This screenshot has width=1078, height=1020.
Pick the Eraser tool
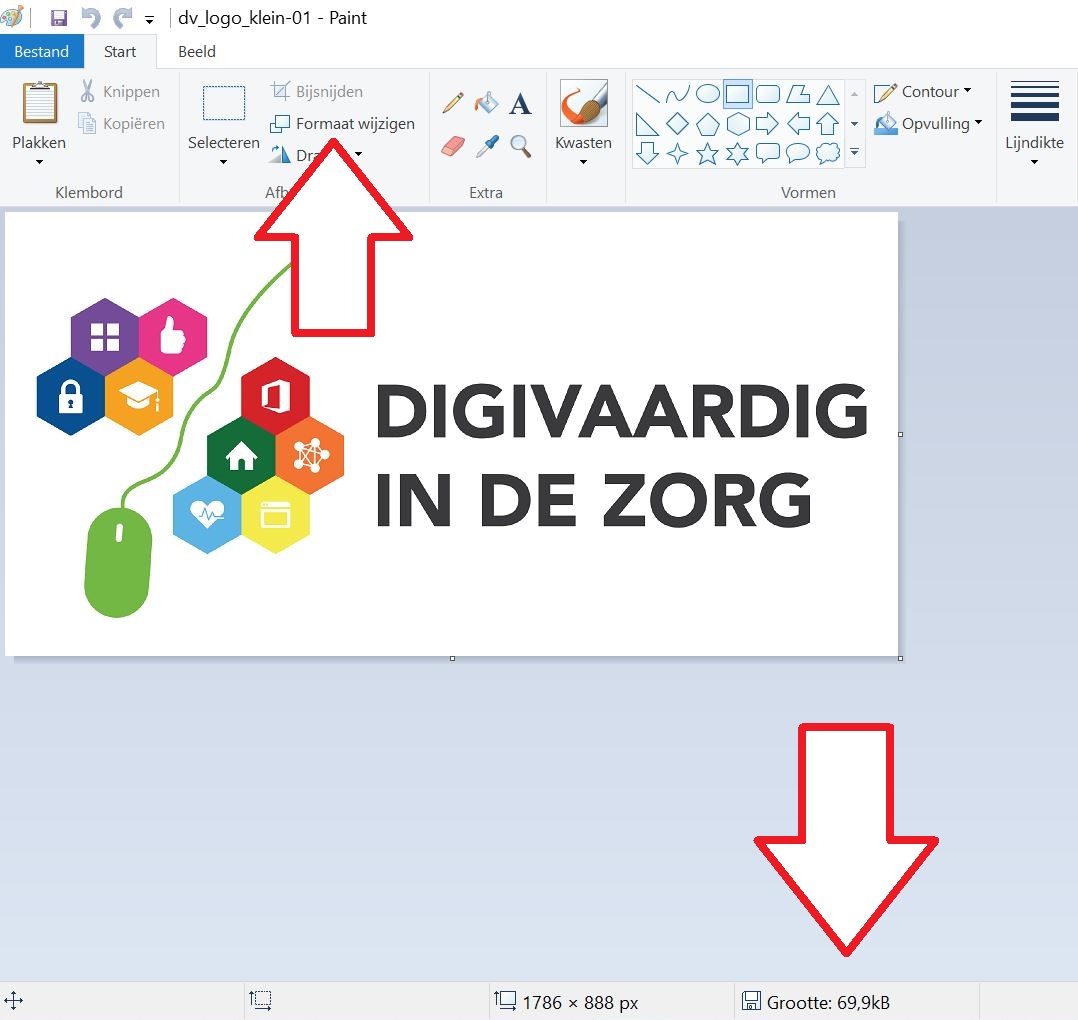(x=453, y=145)
